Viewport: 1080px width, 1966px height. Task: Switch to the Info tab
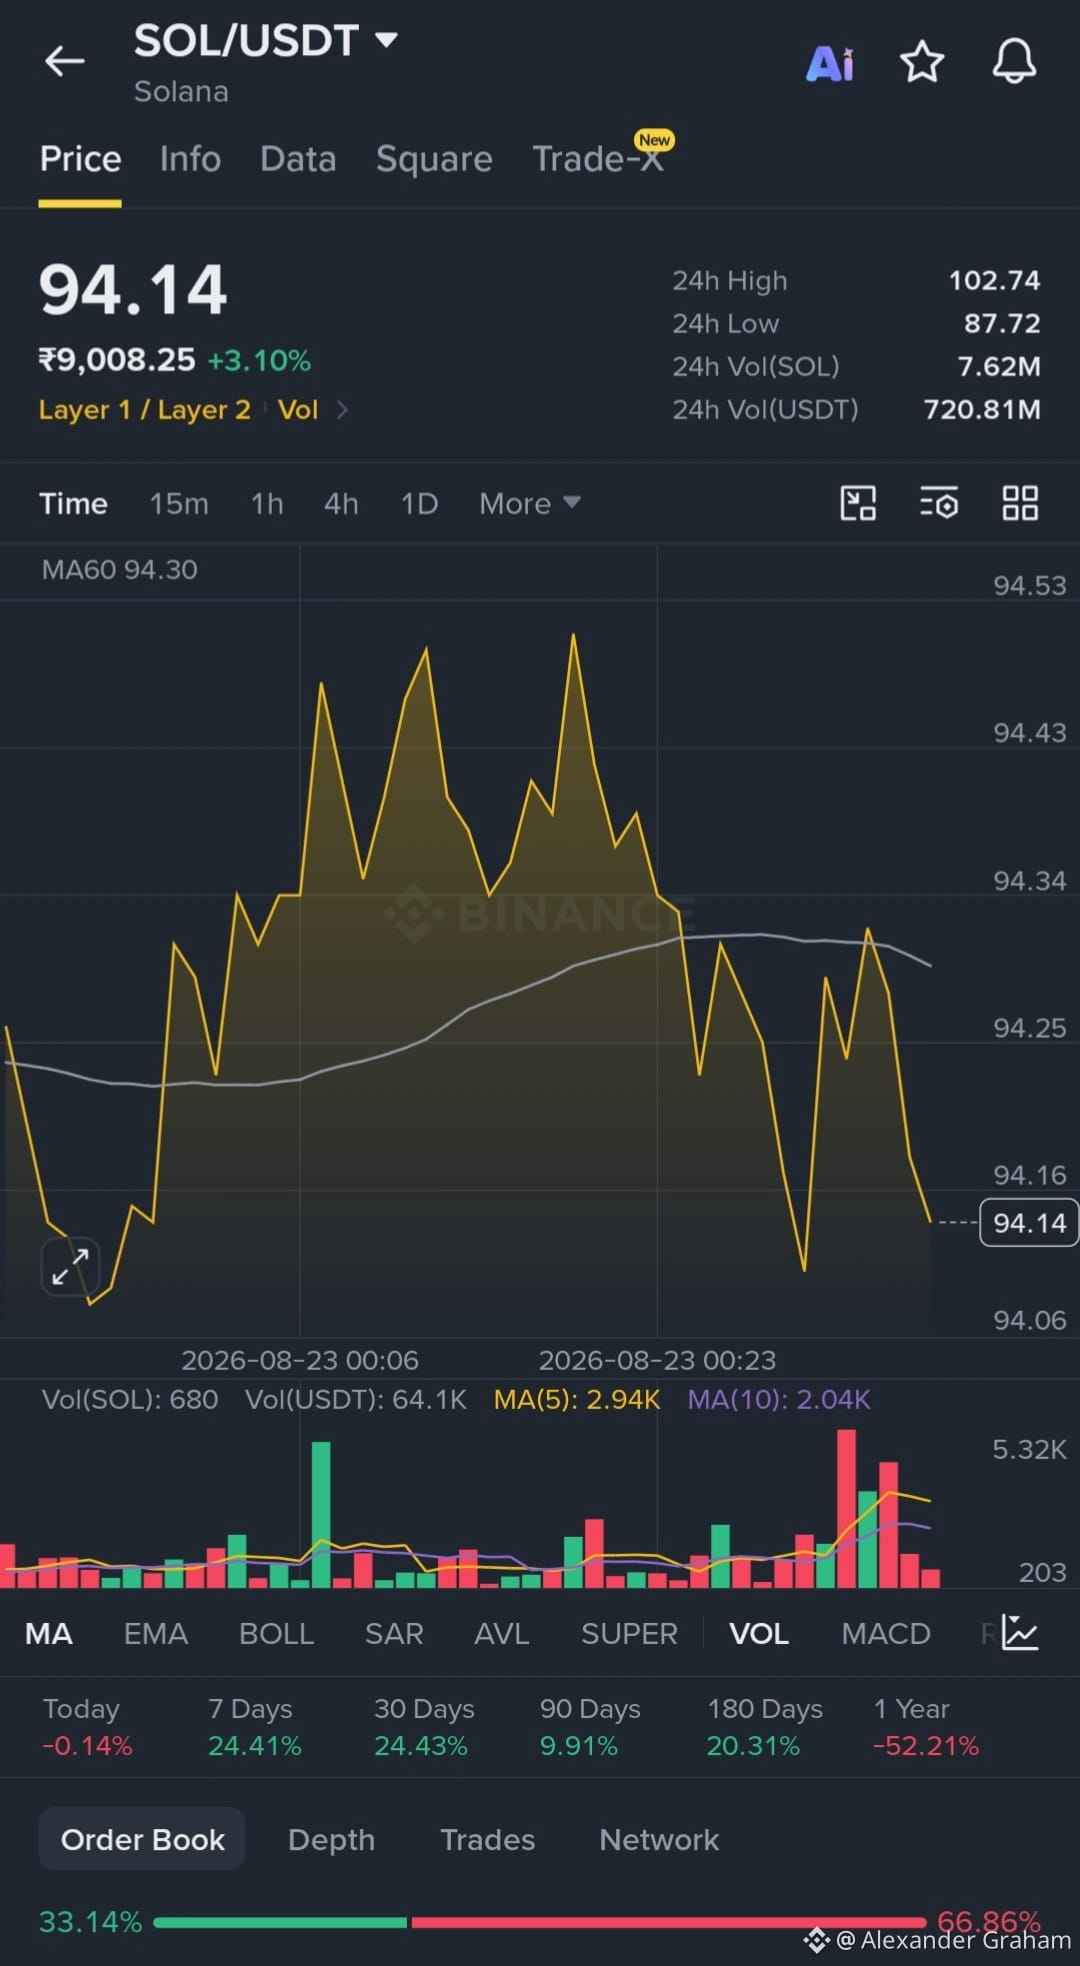coord(190,159)
